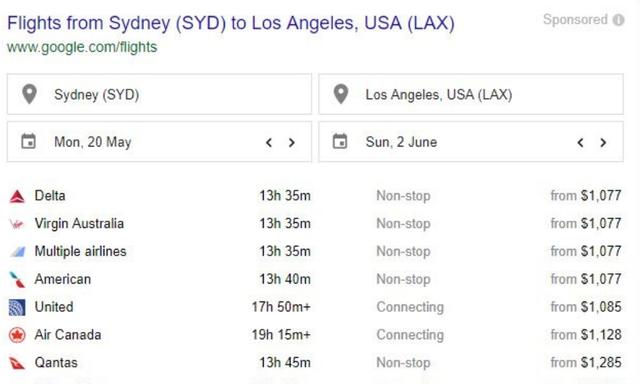Go to previous departure date arrow
The width and height of the screenshot is (640, 384).
click(x=269, y=142)
